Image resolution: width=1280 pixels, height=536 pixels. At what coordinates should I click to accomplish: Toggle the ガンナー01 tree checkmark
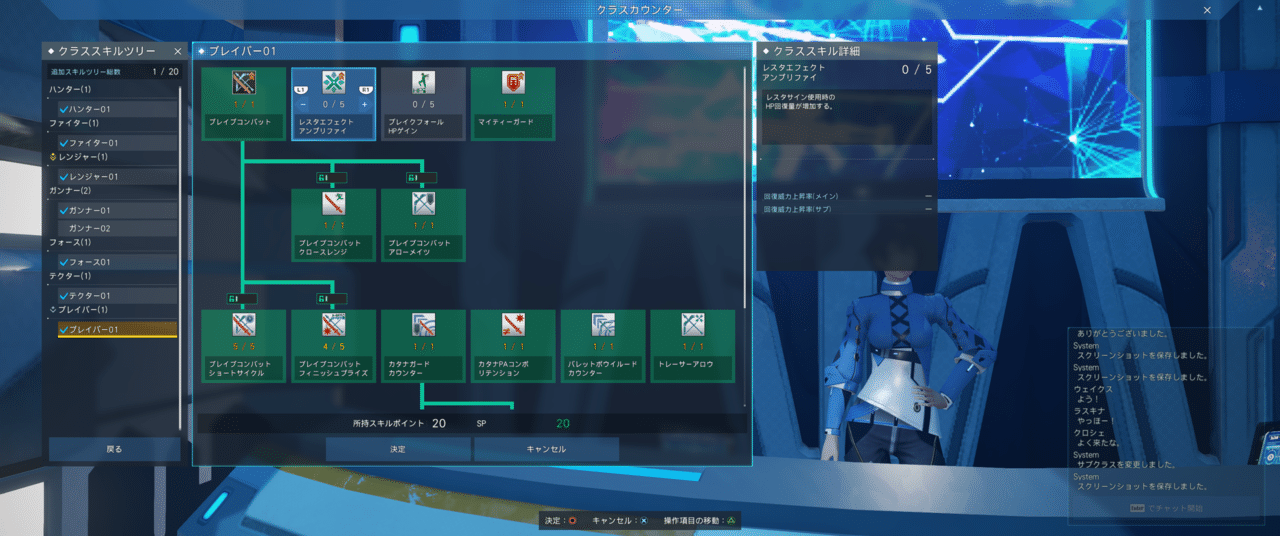click(64, 211)
